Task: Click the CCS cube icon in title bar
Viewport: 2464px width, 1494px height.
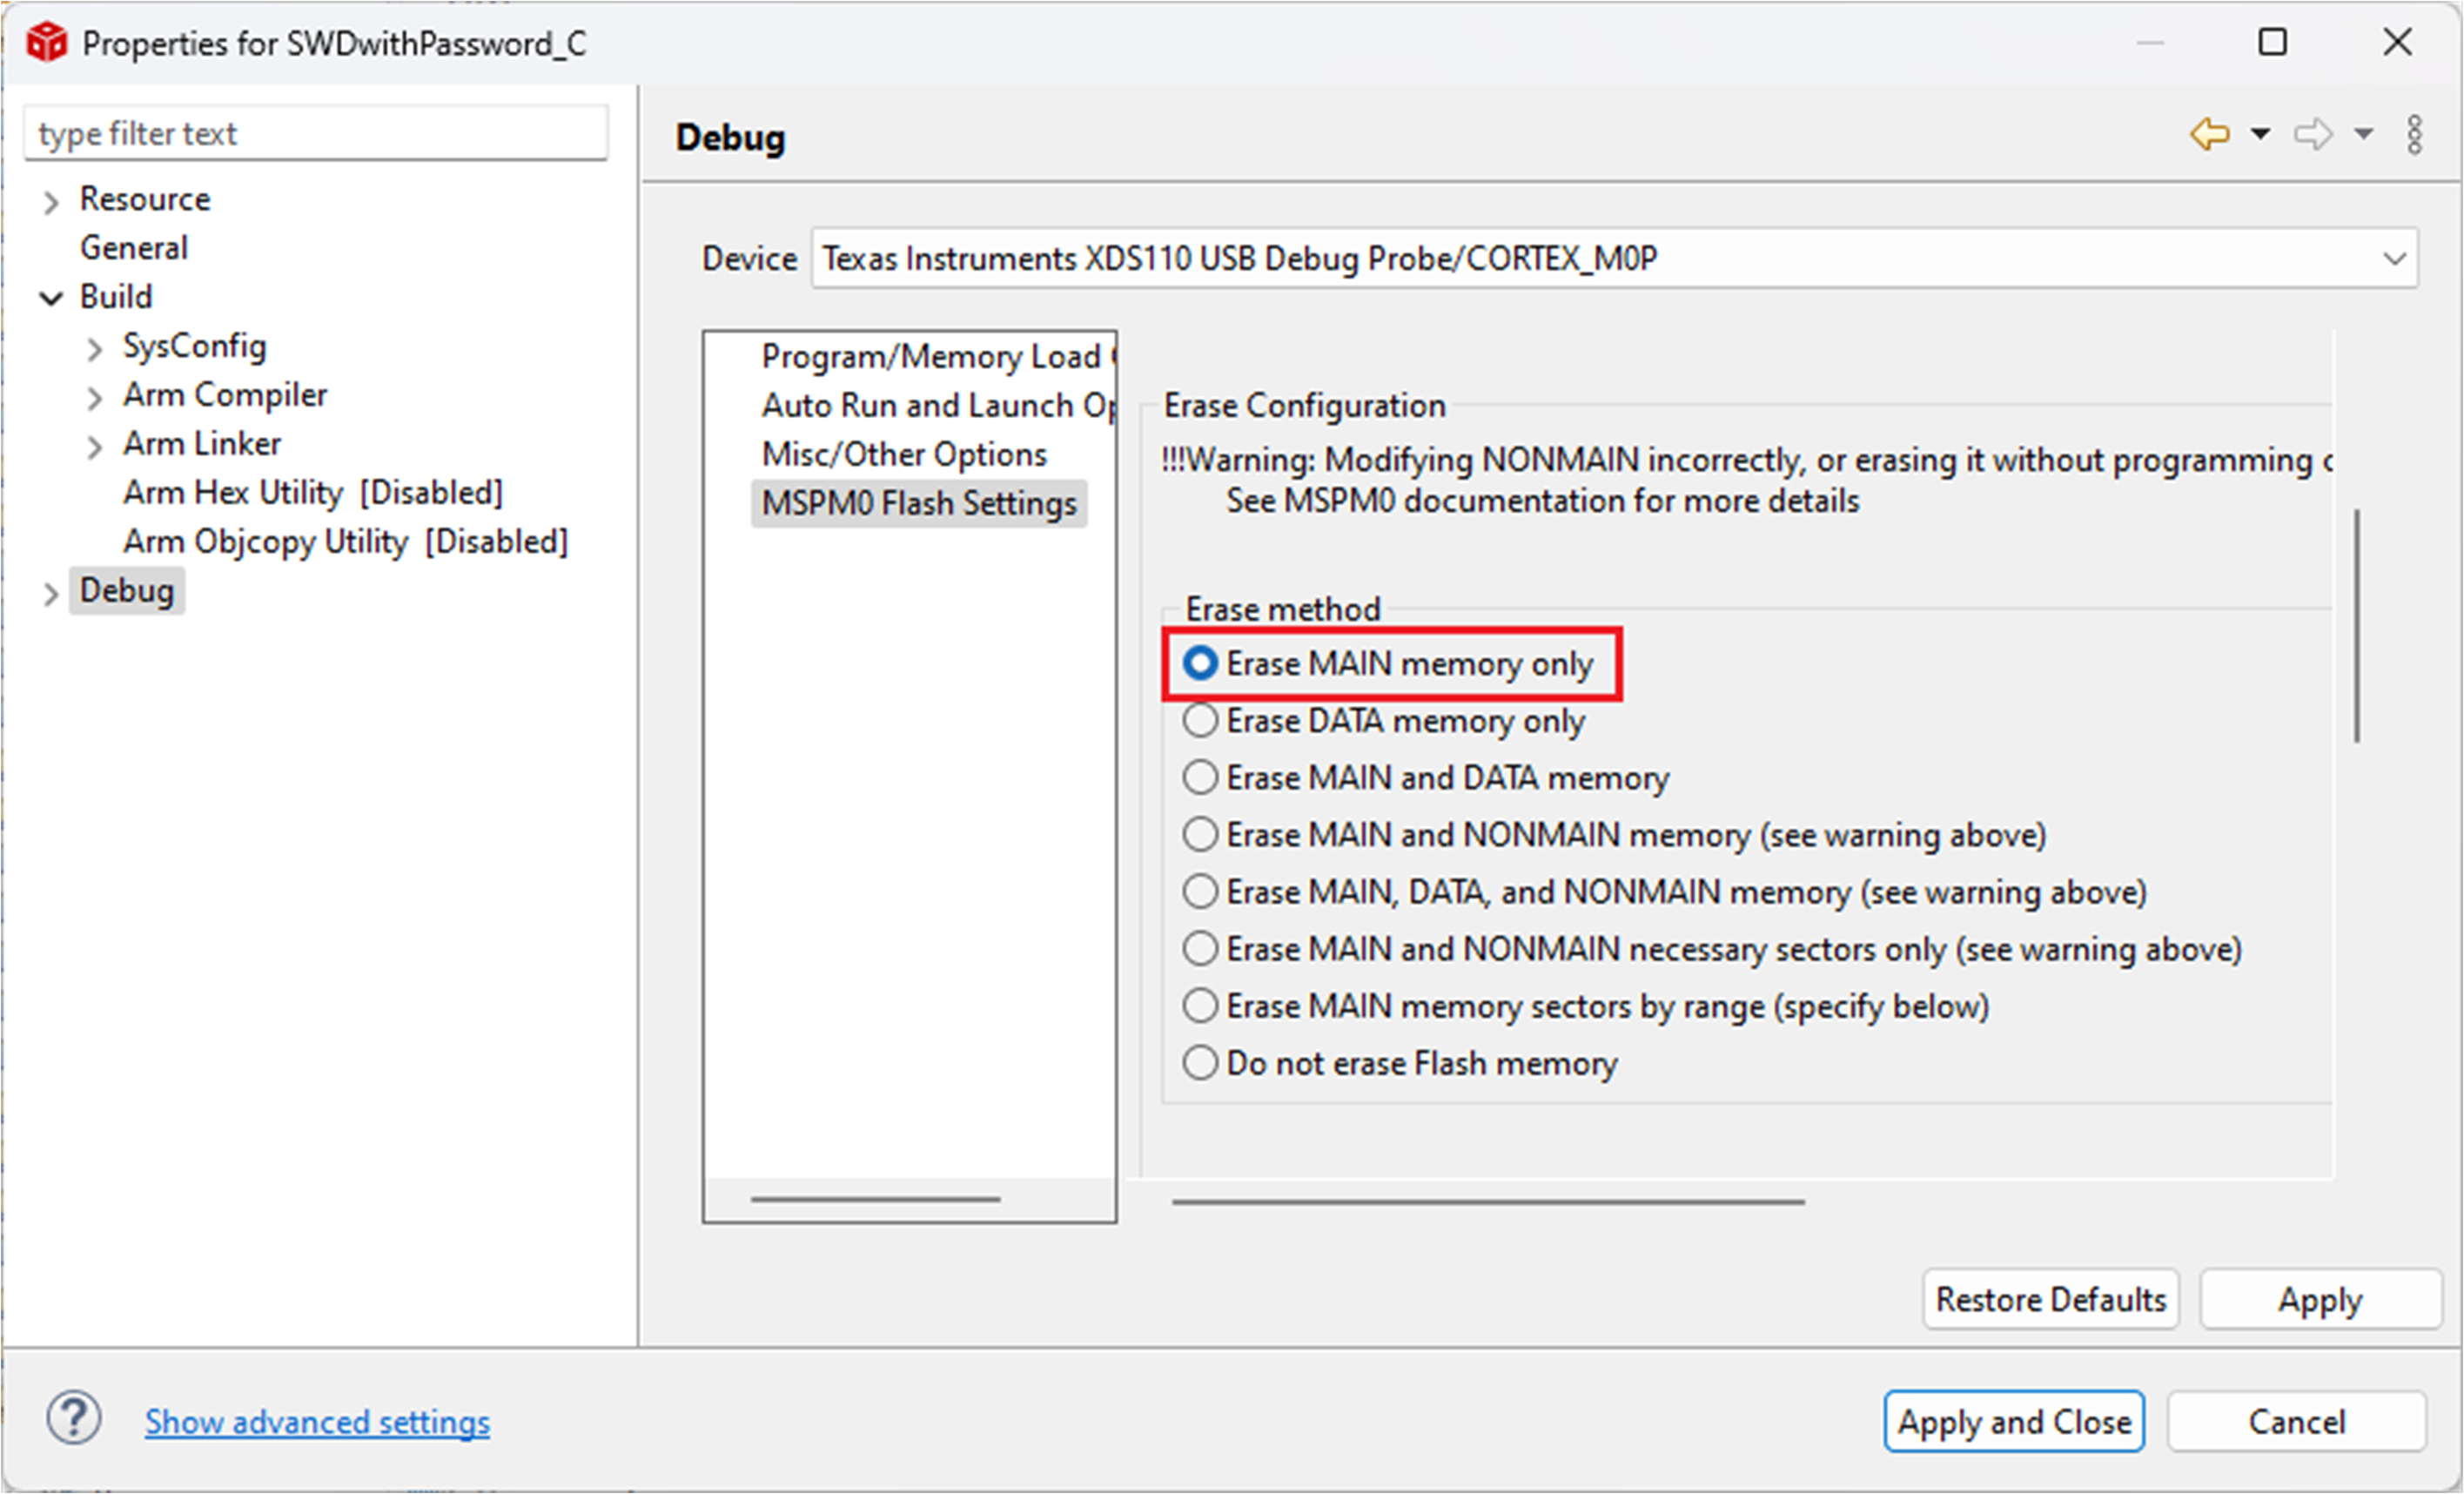Action: pos(46,43)
